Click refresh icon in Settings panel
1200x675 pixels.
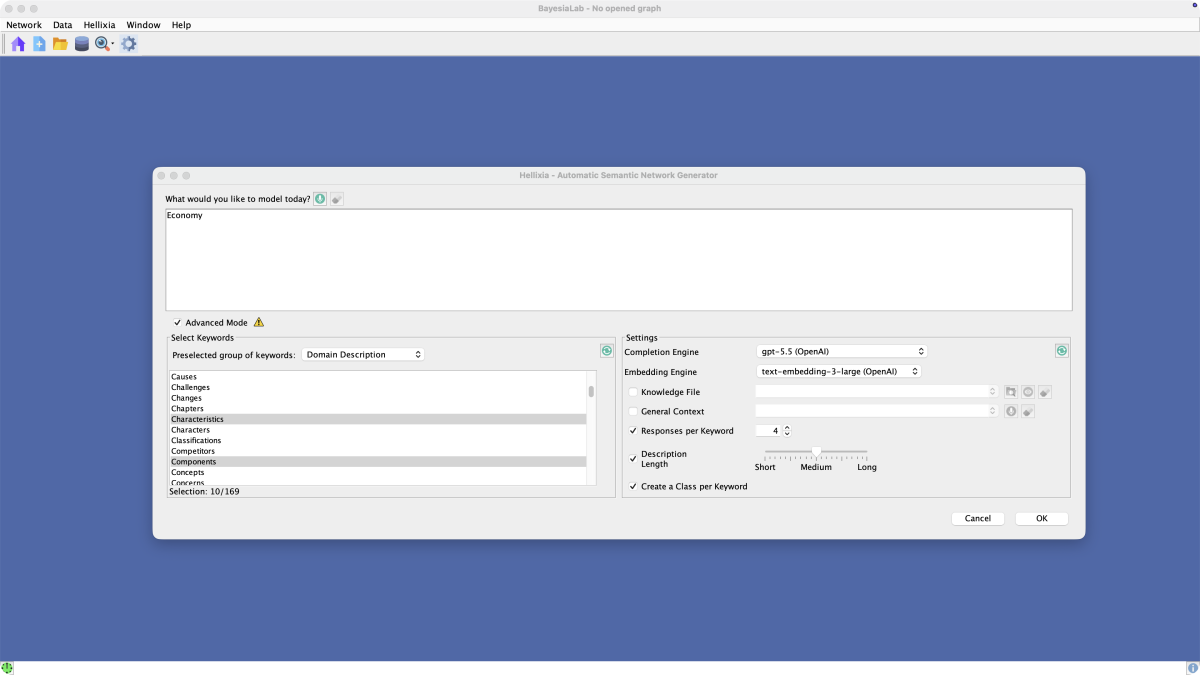1062,351
